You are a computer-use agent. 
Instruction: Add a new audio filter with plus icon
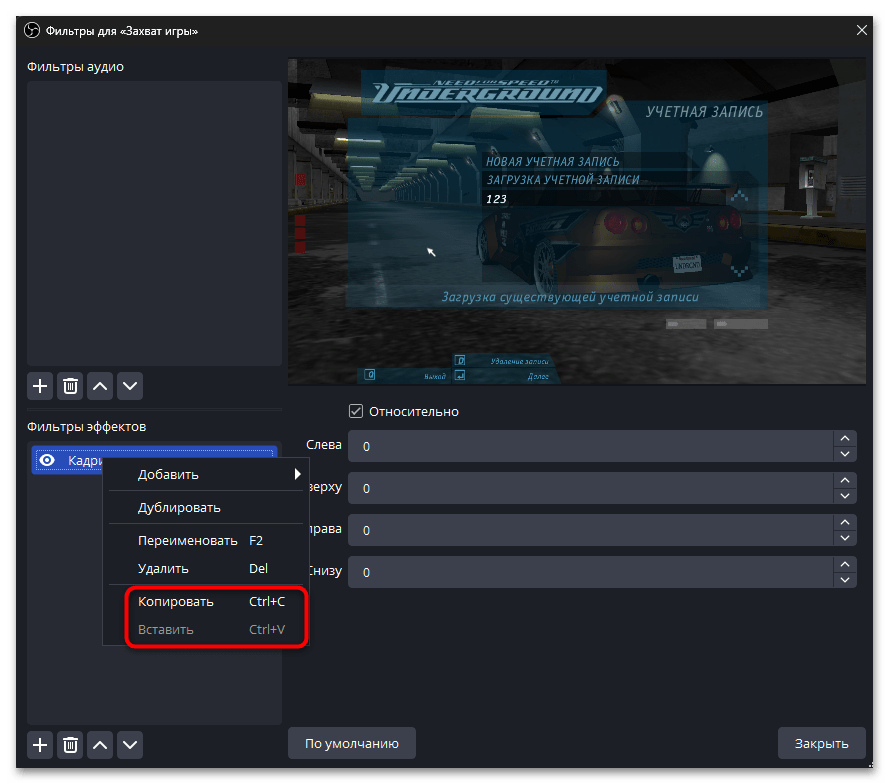(40, 386)
